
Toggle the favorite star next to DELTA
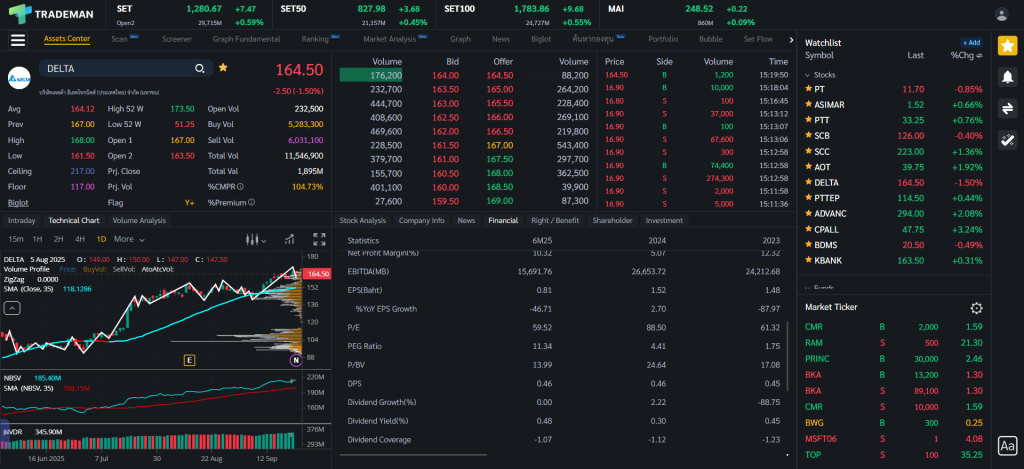[x=223, y=67]
